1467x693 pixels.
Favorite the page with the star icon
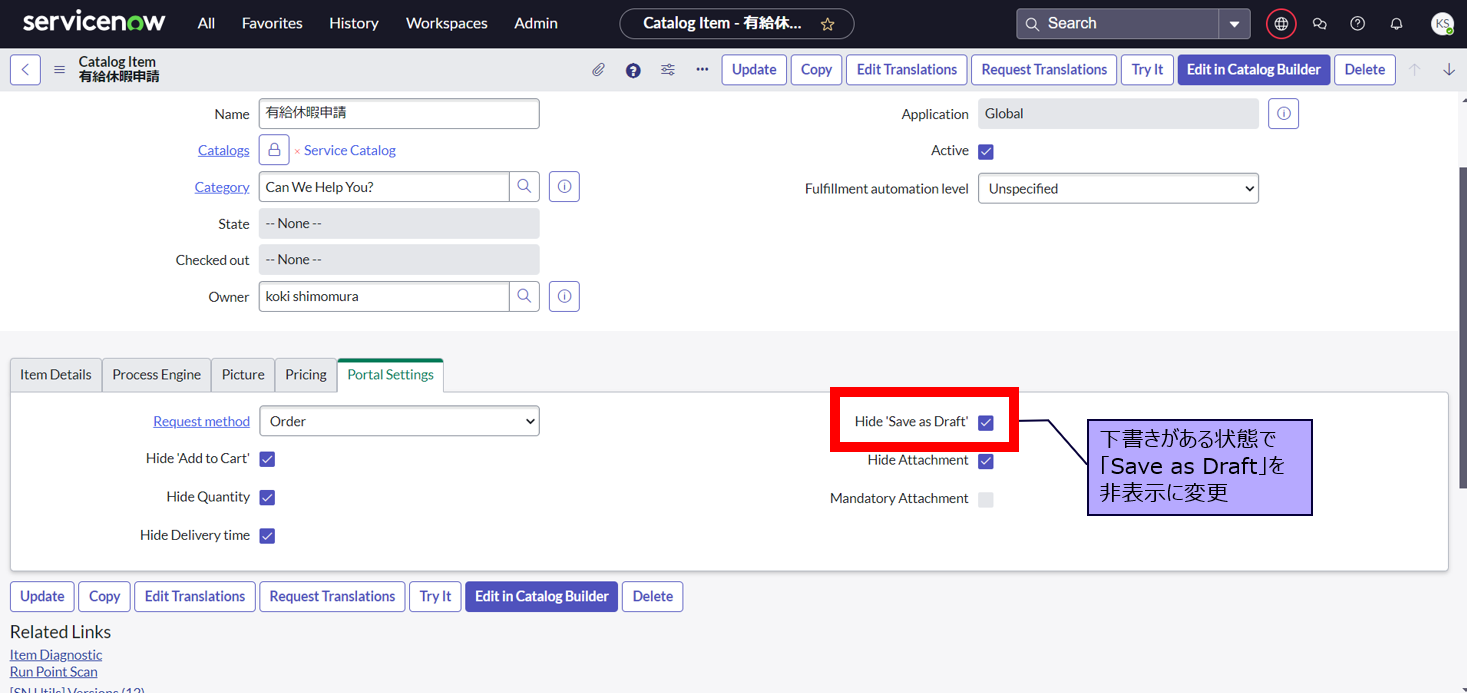coord(827,23)
